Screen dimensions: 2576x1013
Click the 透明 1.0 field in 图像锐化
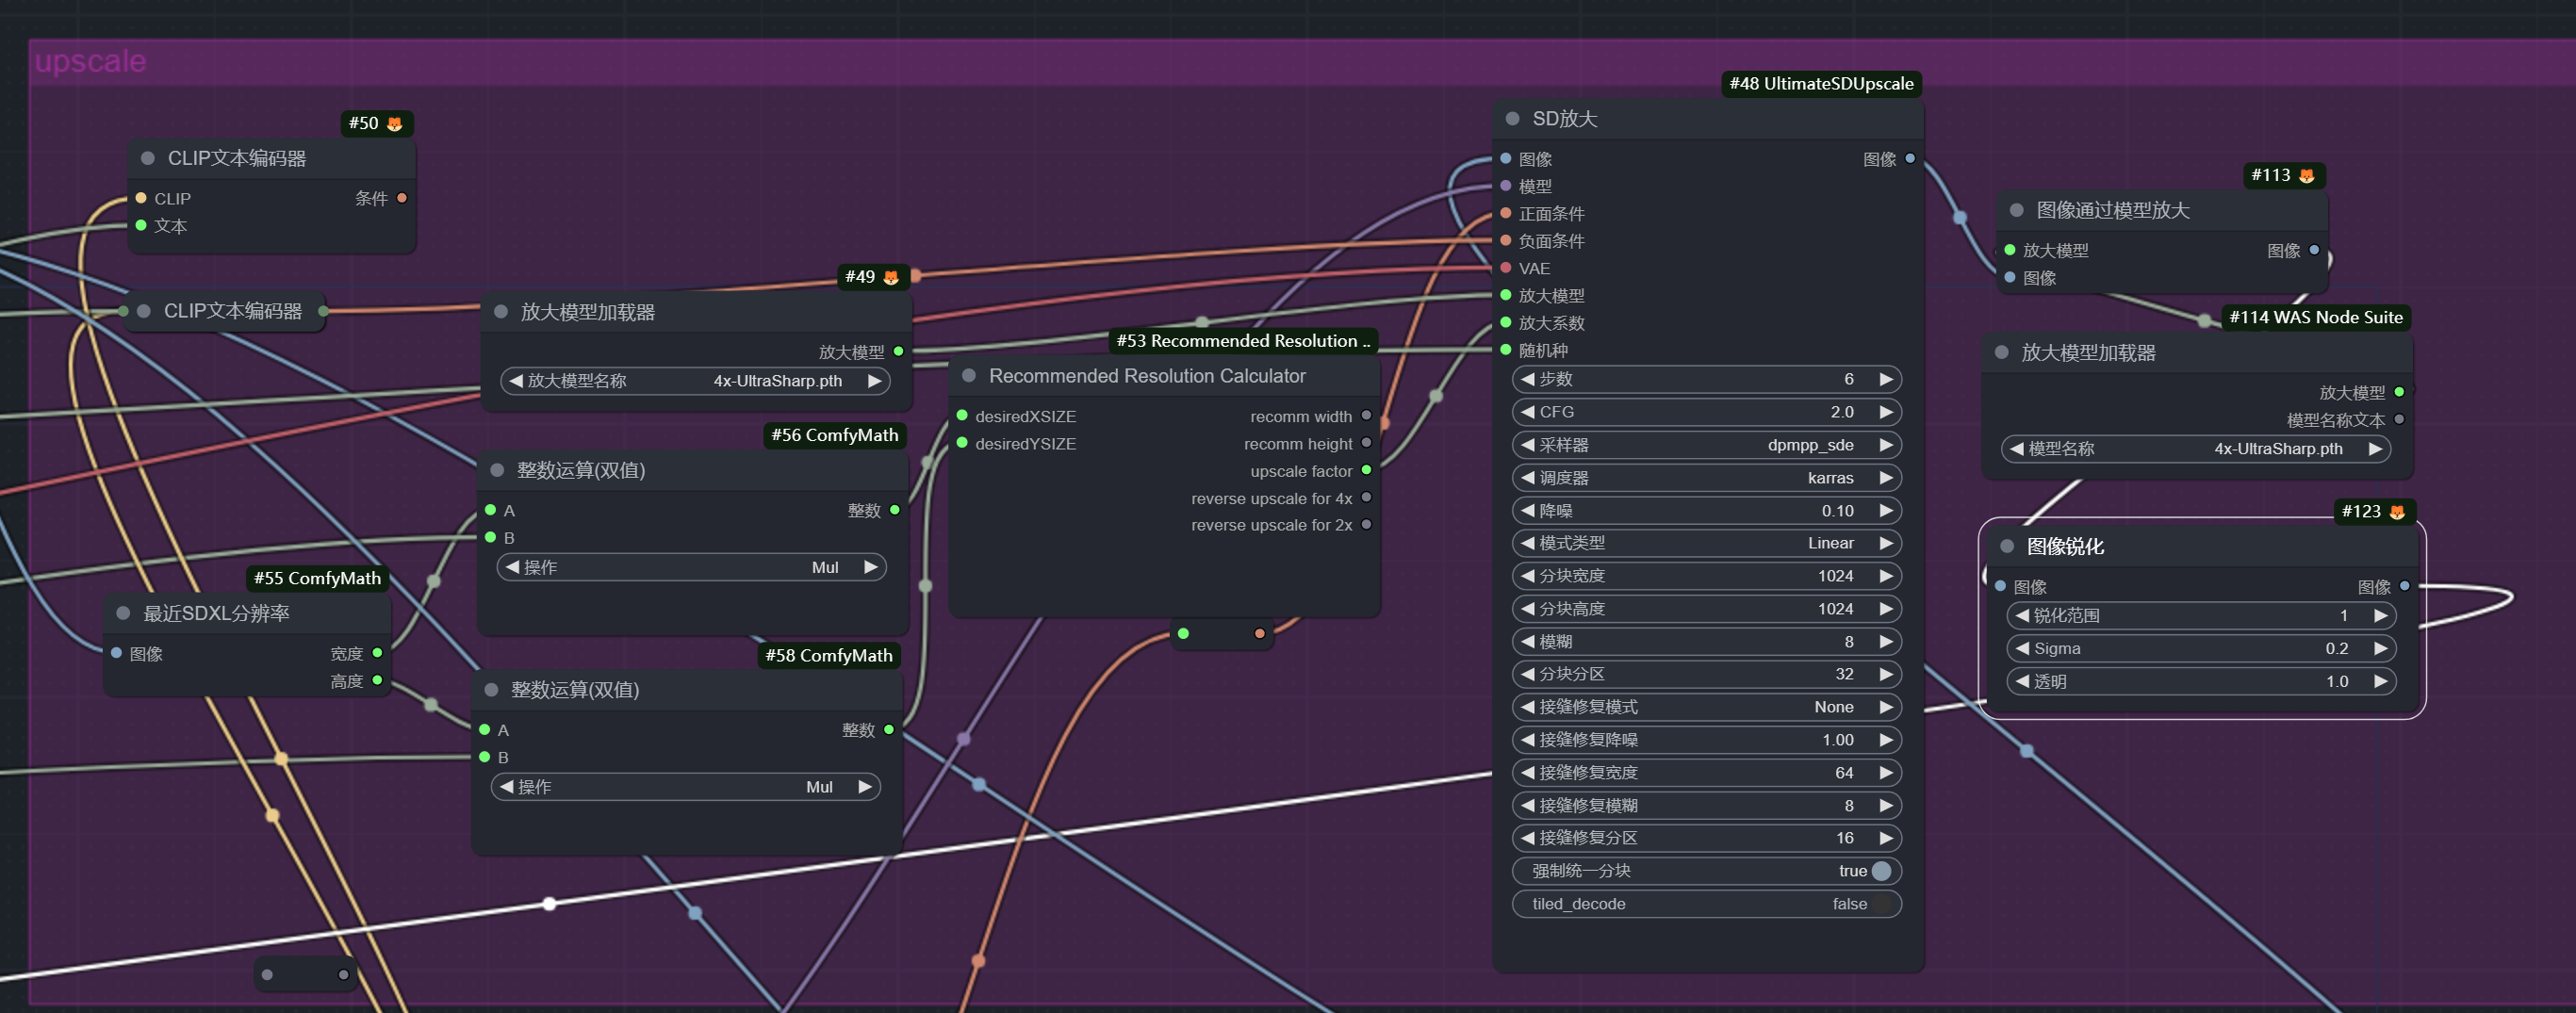pos(2201,681)
